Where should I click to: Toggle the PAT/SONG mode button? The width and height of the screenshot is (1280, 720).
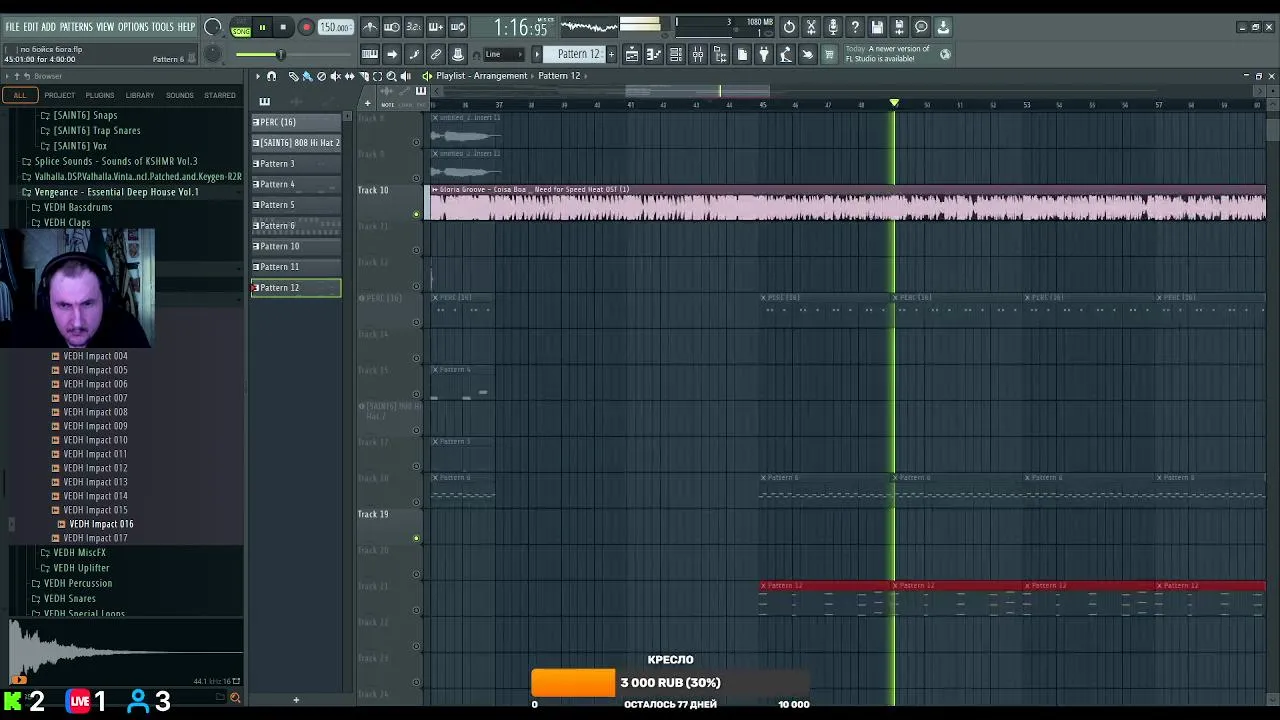pos(241,28)
